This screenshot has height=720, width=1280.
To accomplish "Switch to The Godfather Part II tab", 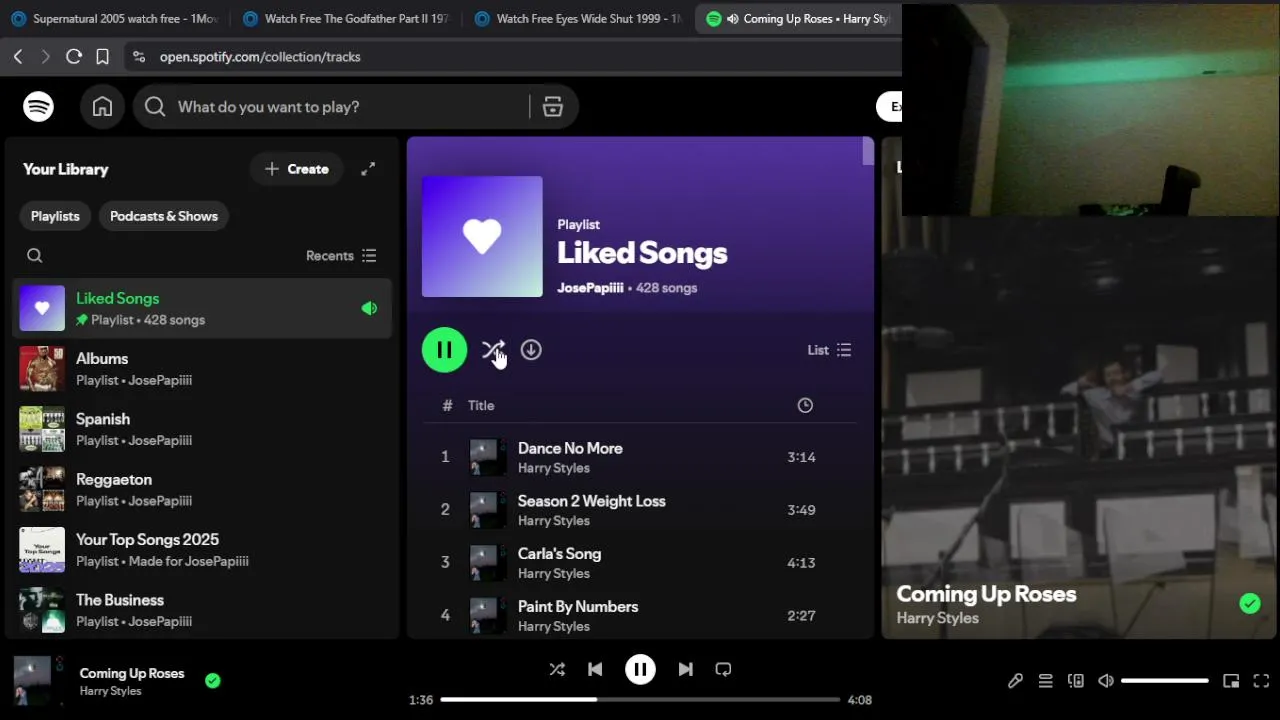I will [348, 19].
